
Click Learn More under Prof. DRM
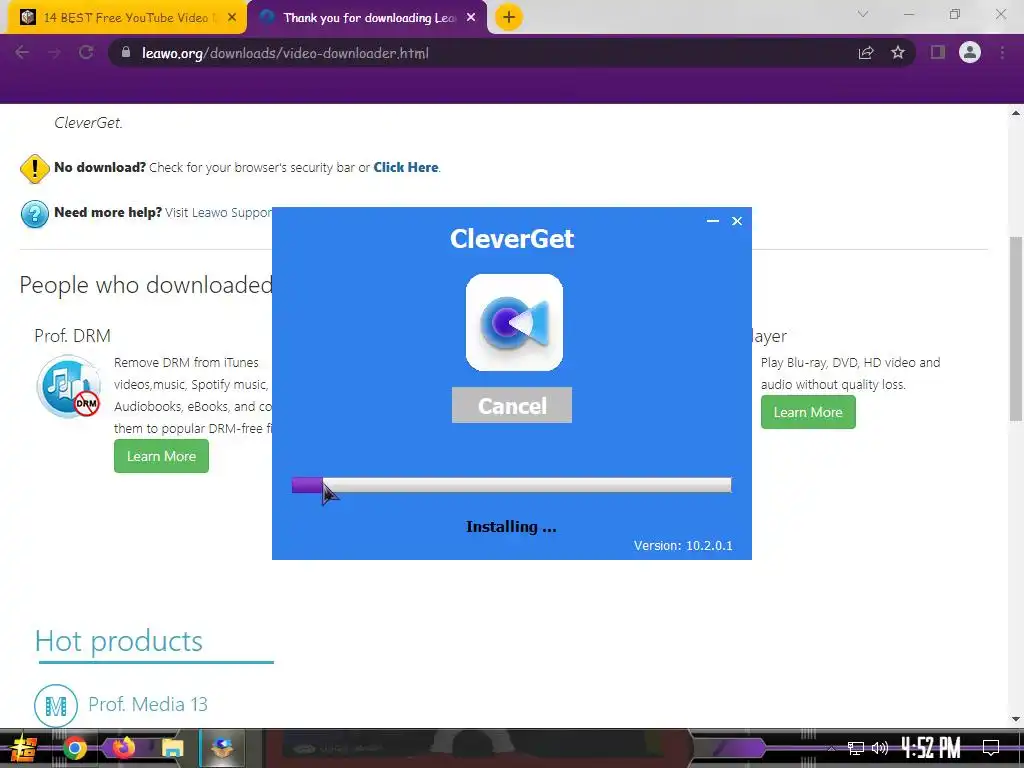pos(161,456)
